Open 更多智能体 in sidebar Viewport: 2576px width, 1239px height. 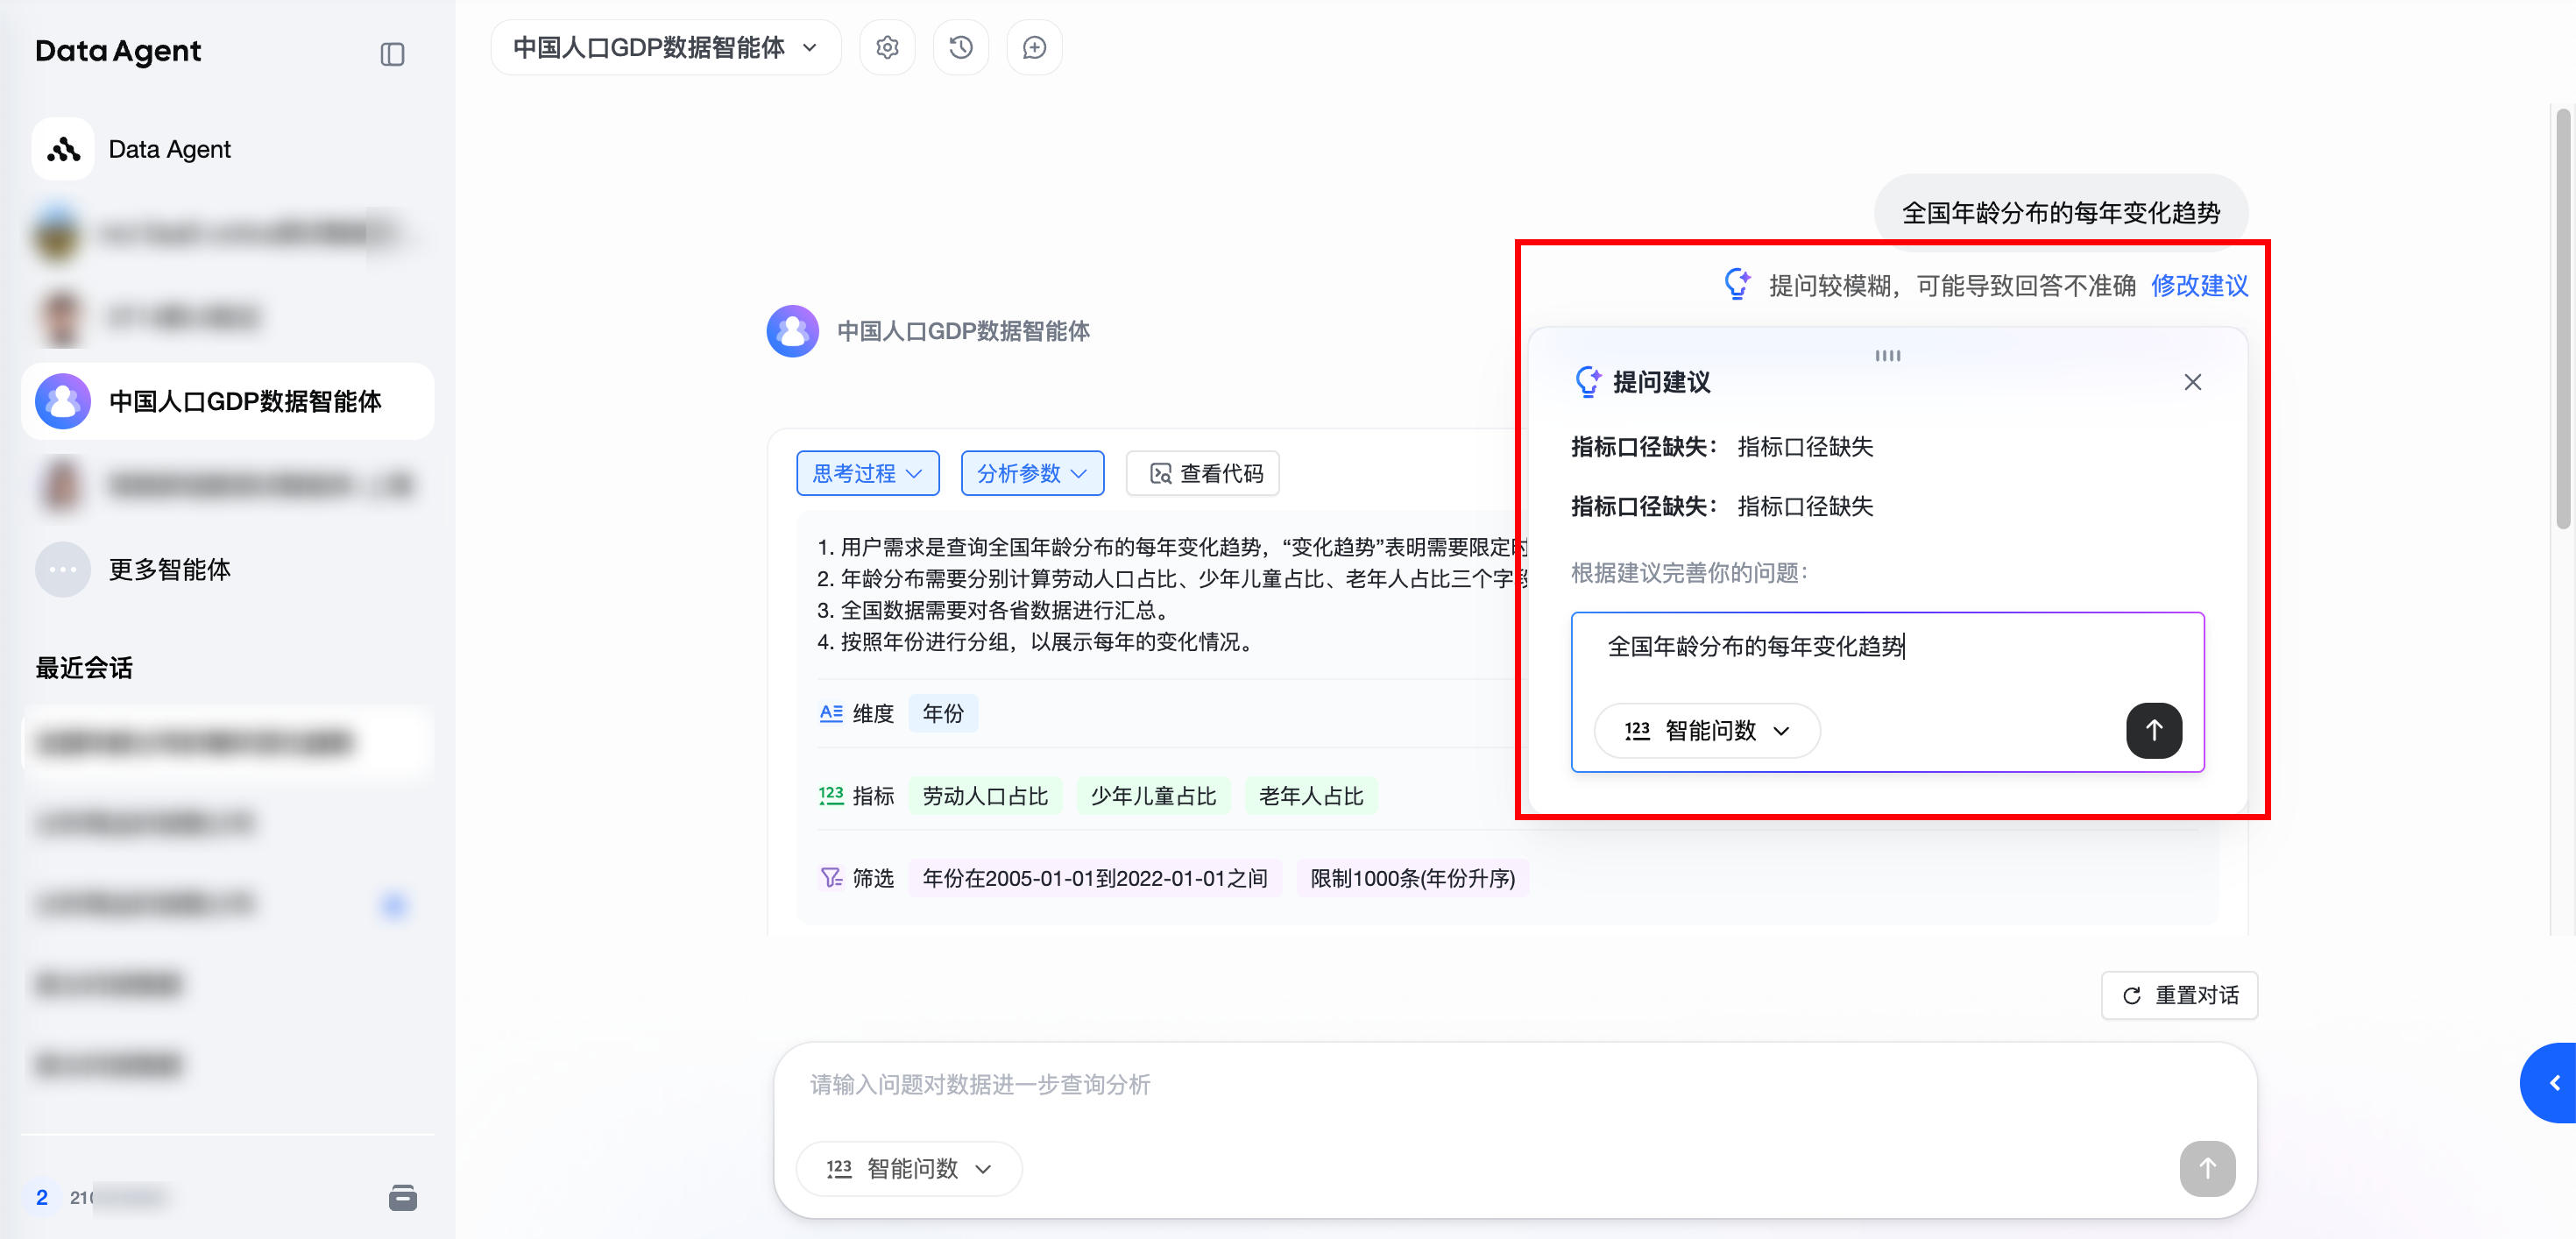pos(169,569)
